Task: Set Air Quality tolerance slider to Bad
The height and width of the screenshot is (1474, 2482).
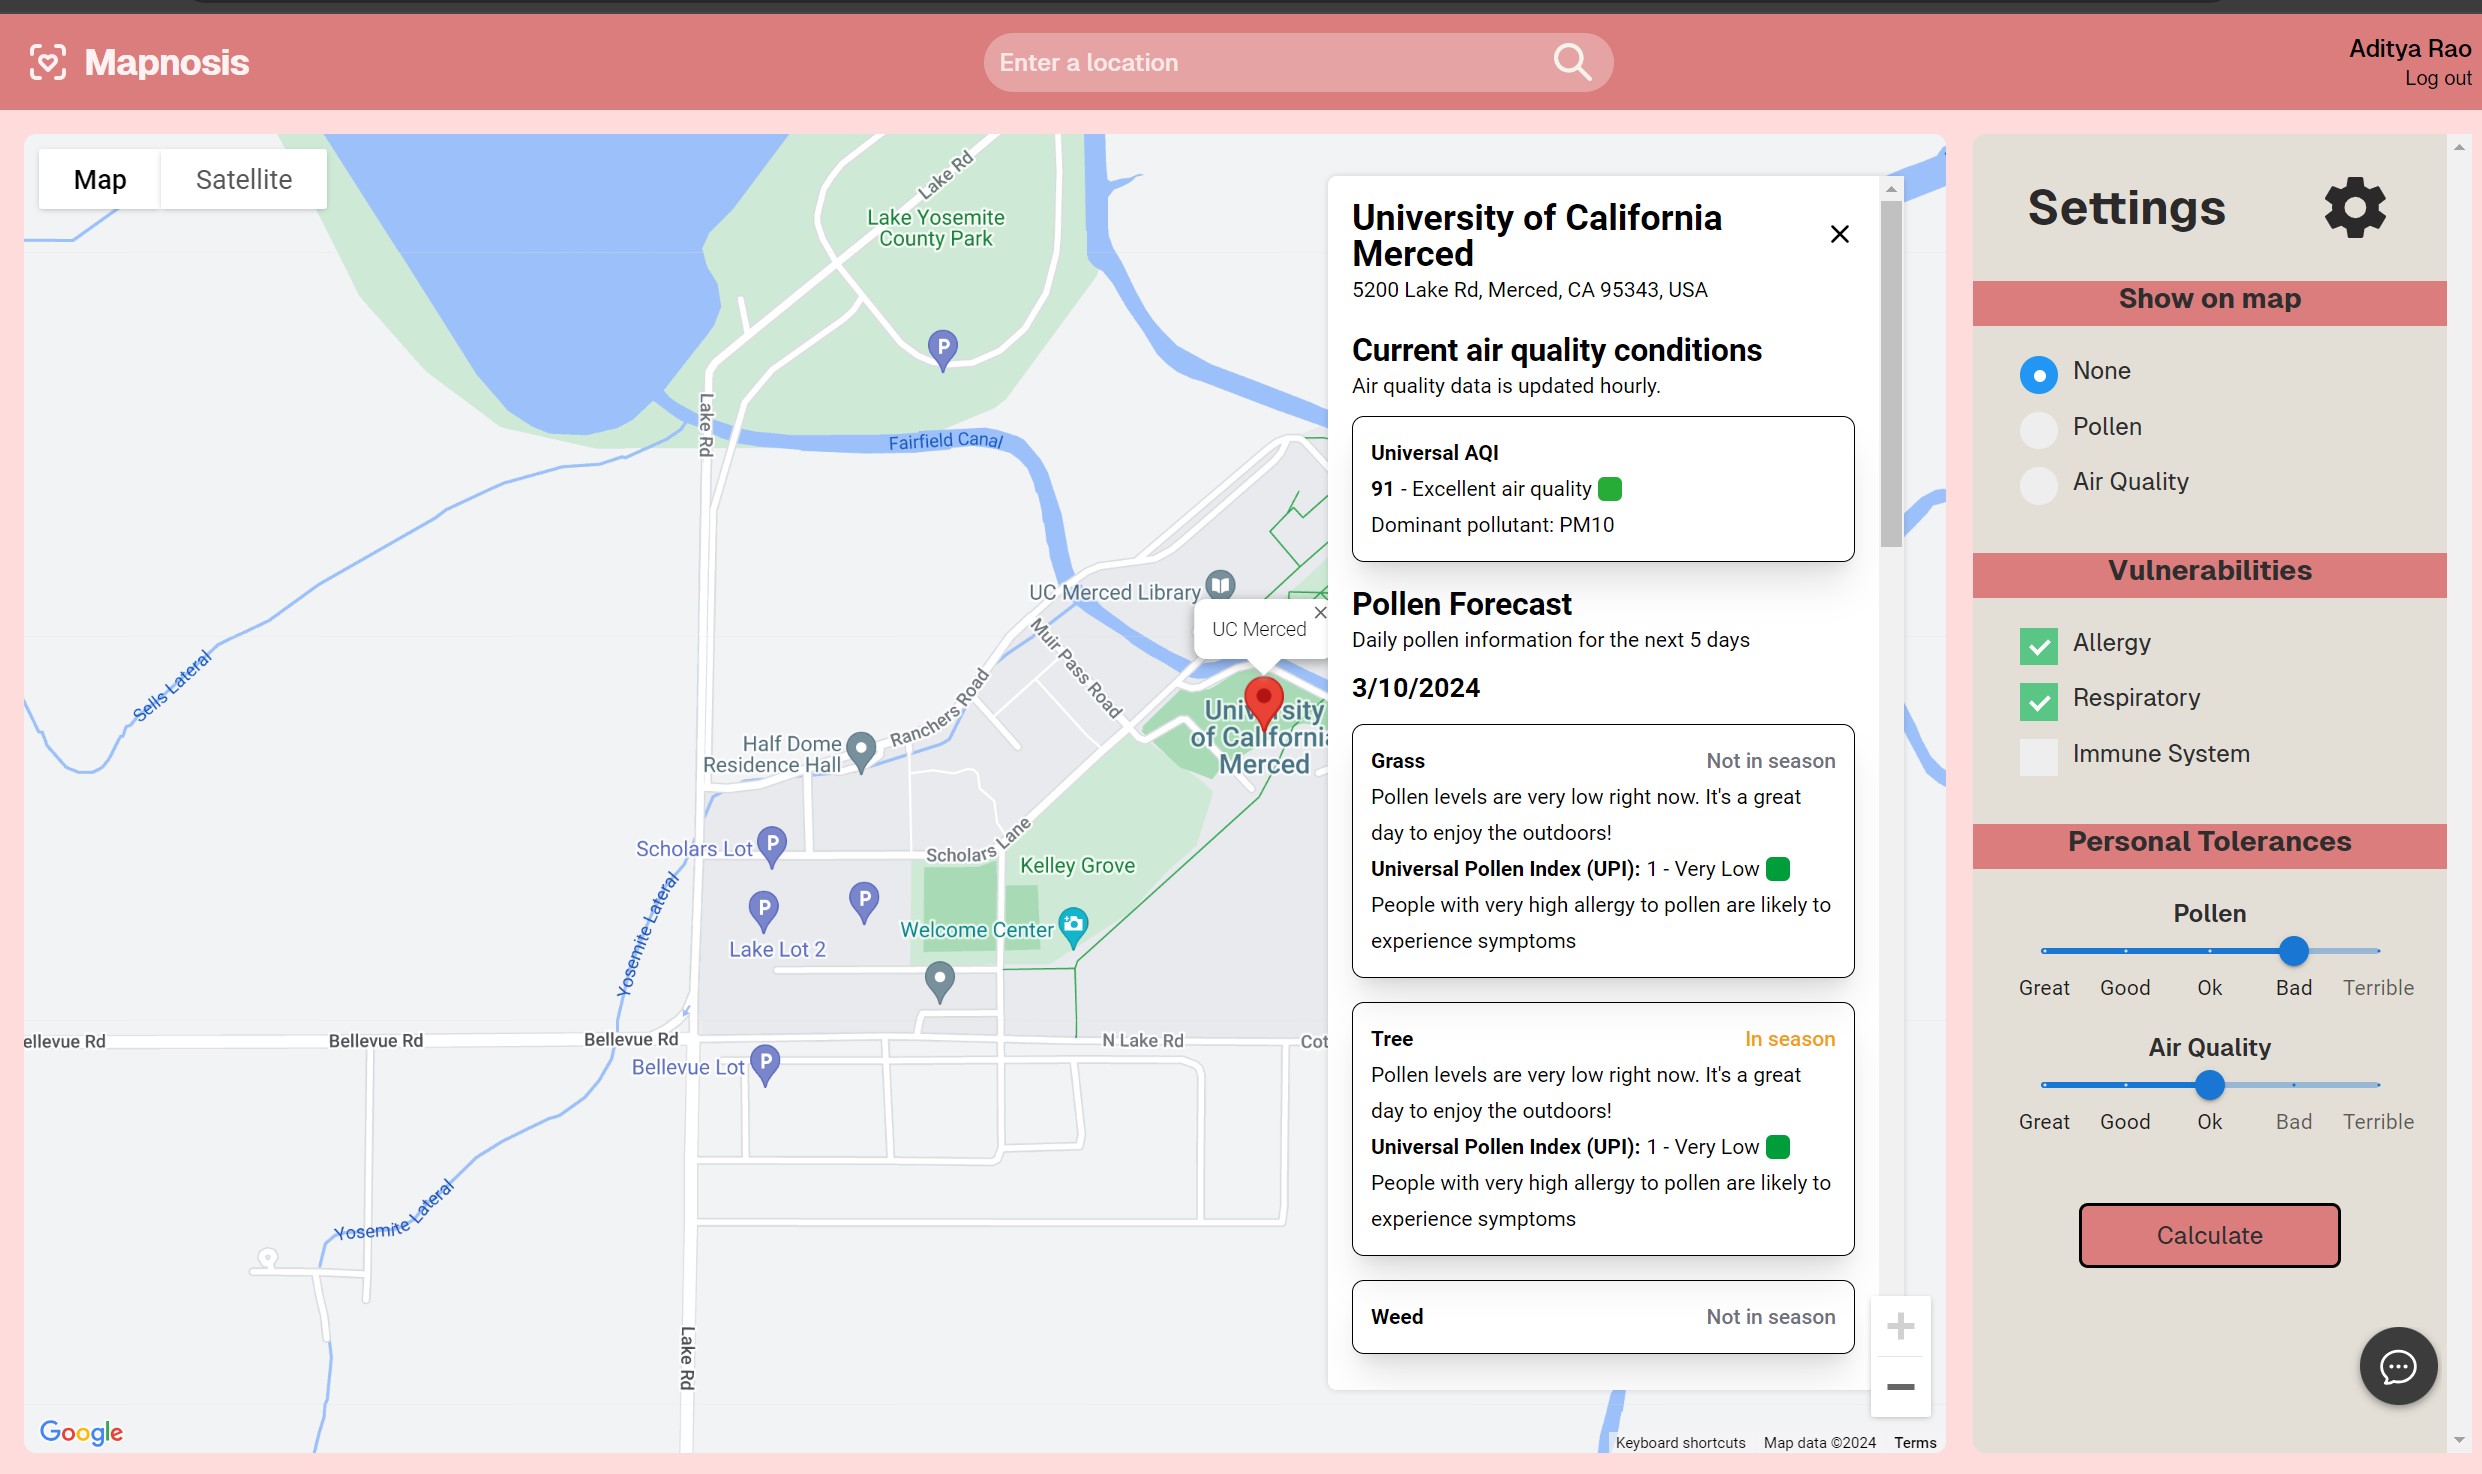Action: pos(2294,1085)
